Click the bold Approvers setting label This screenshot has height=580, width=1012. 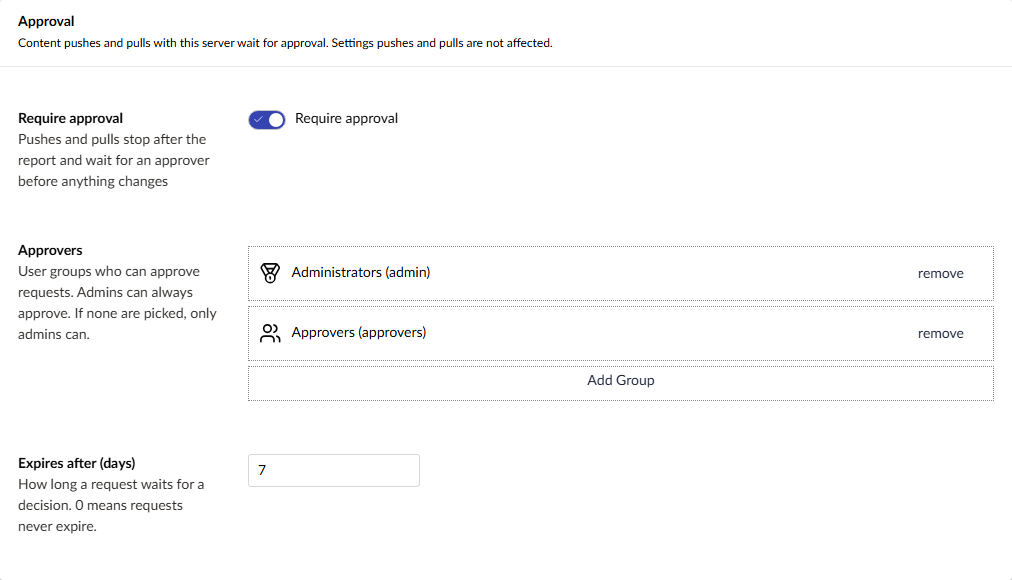point(50,250)
